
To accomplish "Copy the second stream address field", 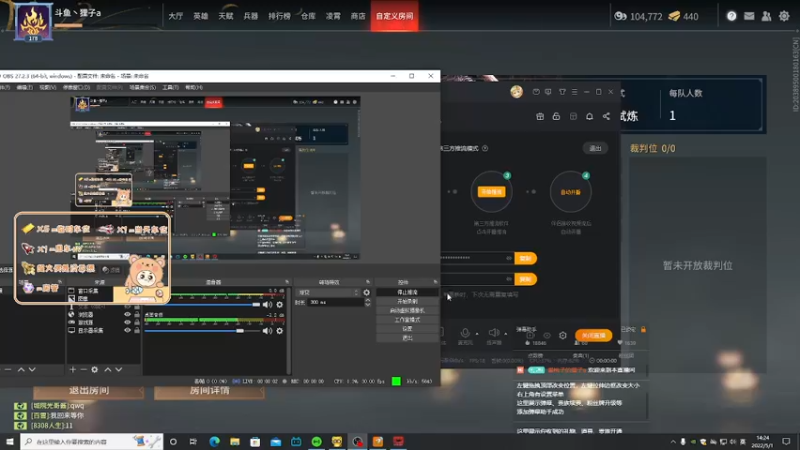I will click(525, 279).
